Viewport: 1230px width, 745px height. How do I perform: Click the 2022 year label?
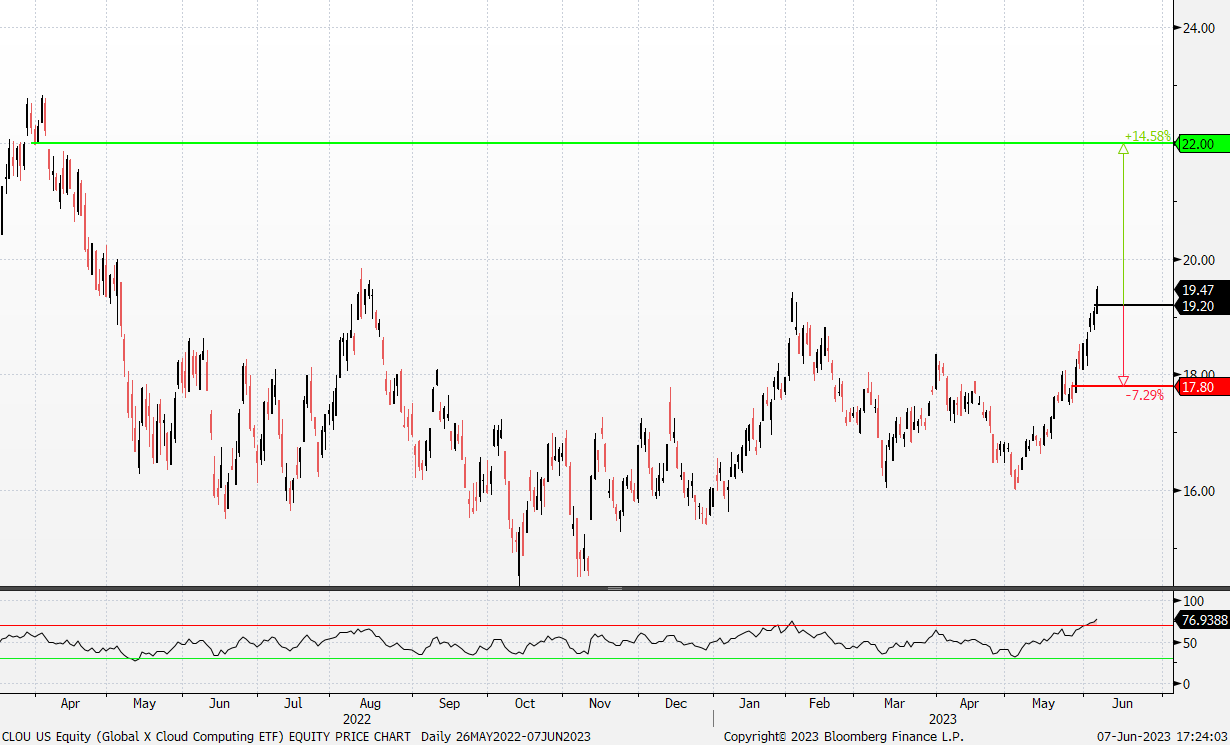[357, 719]
